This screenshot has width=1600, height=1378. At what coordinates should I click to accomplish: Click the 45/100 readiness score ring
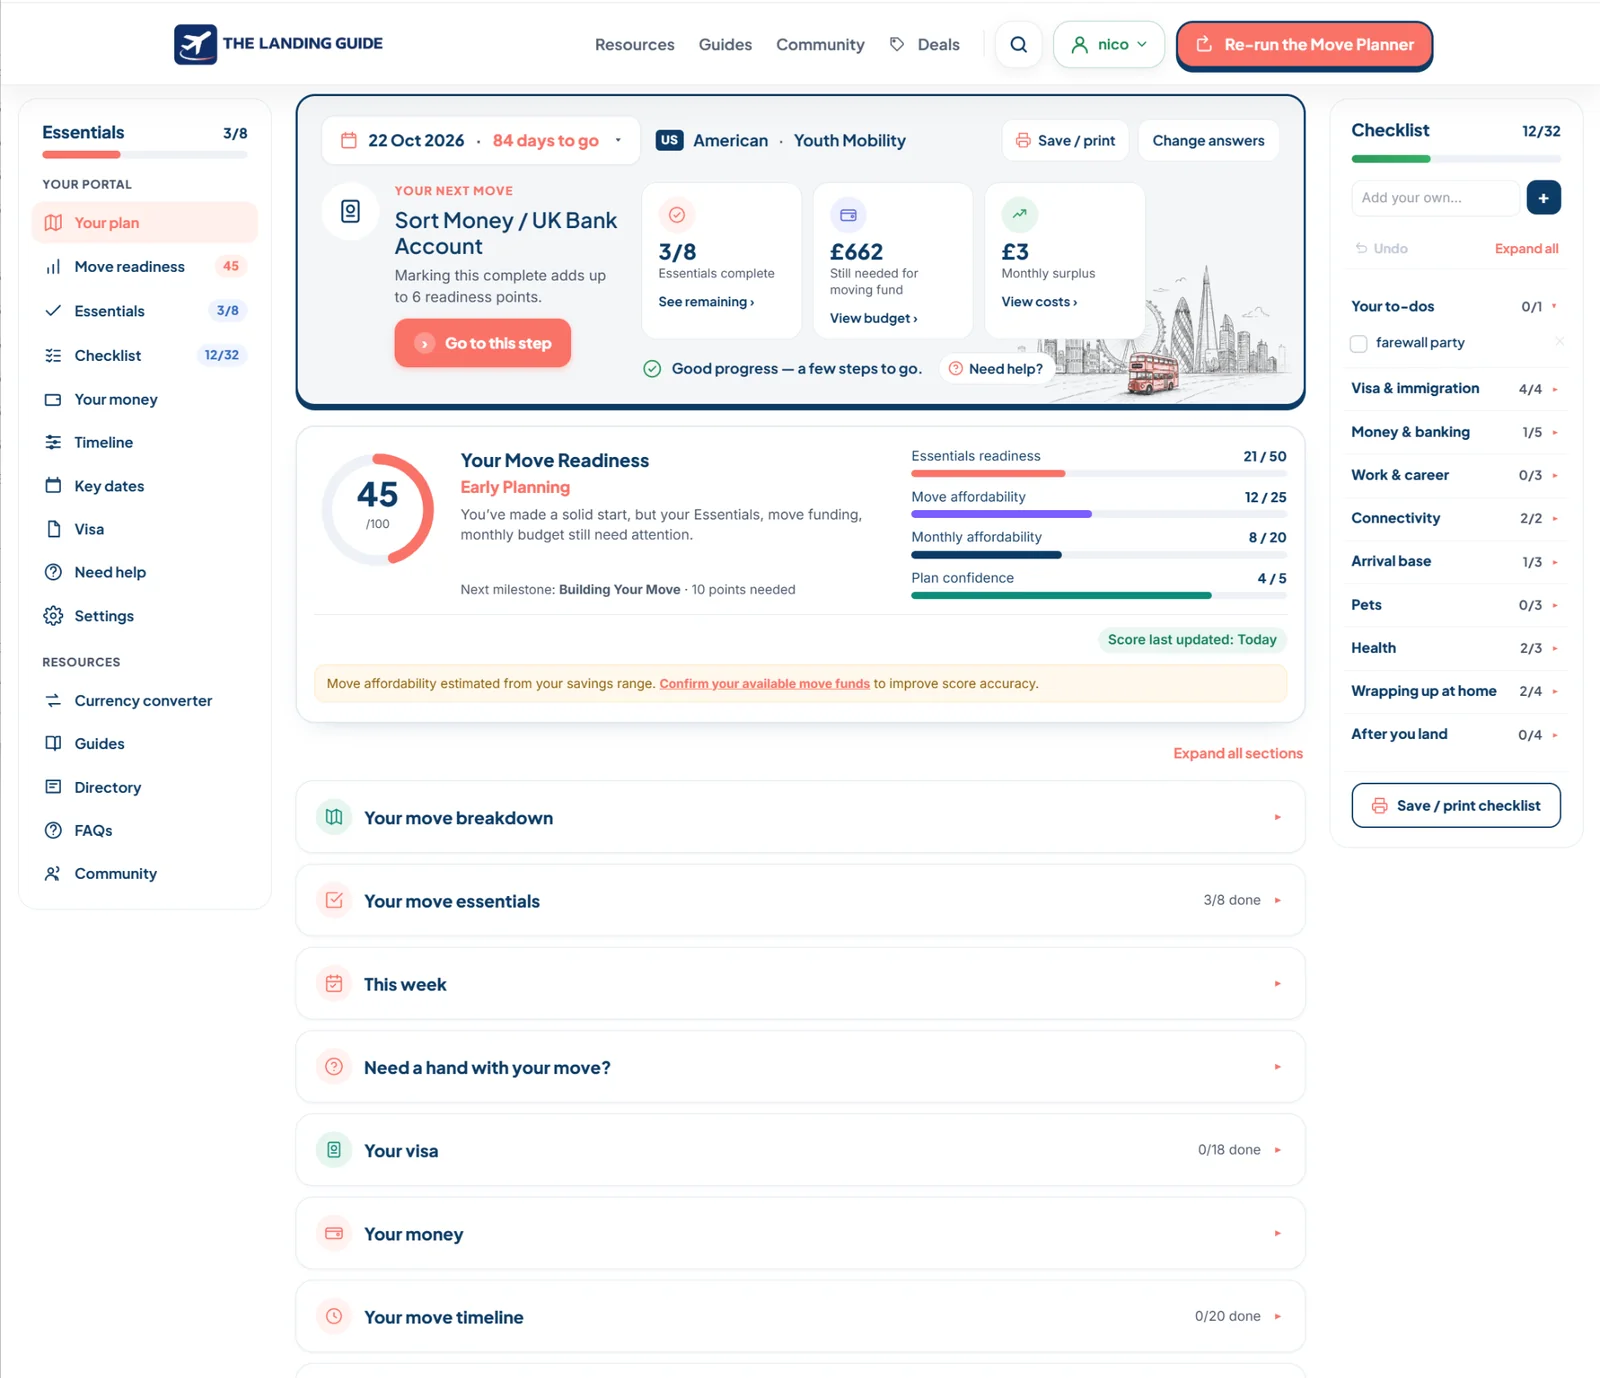378,509
